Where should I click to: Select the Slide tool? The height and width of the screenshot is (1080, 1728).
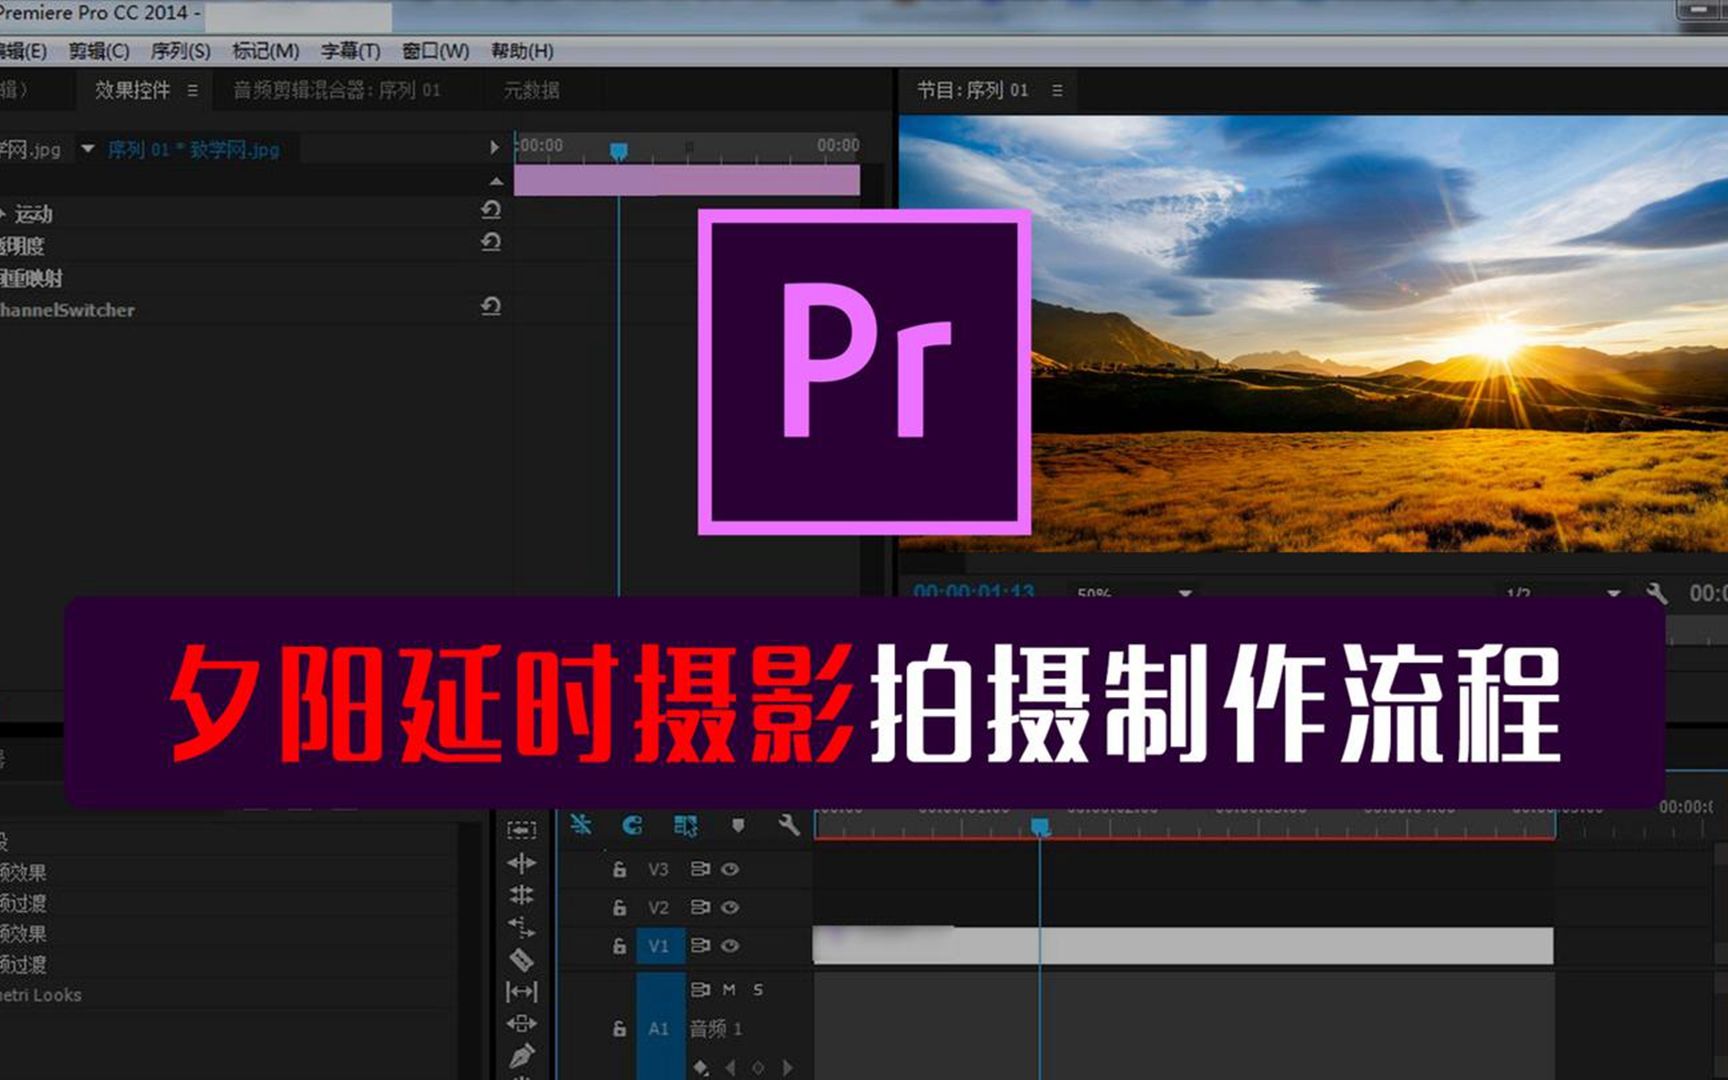click(521, 1023)
